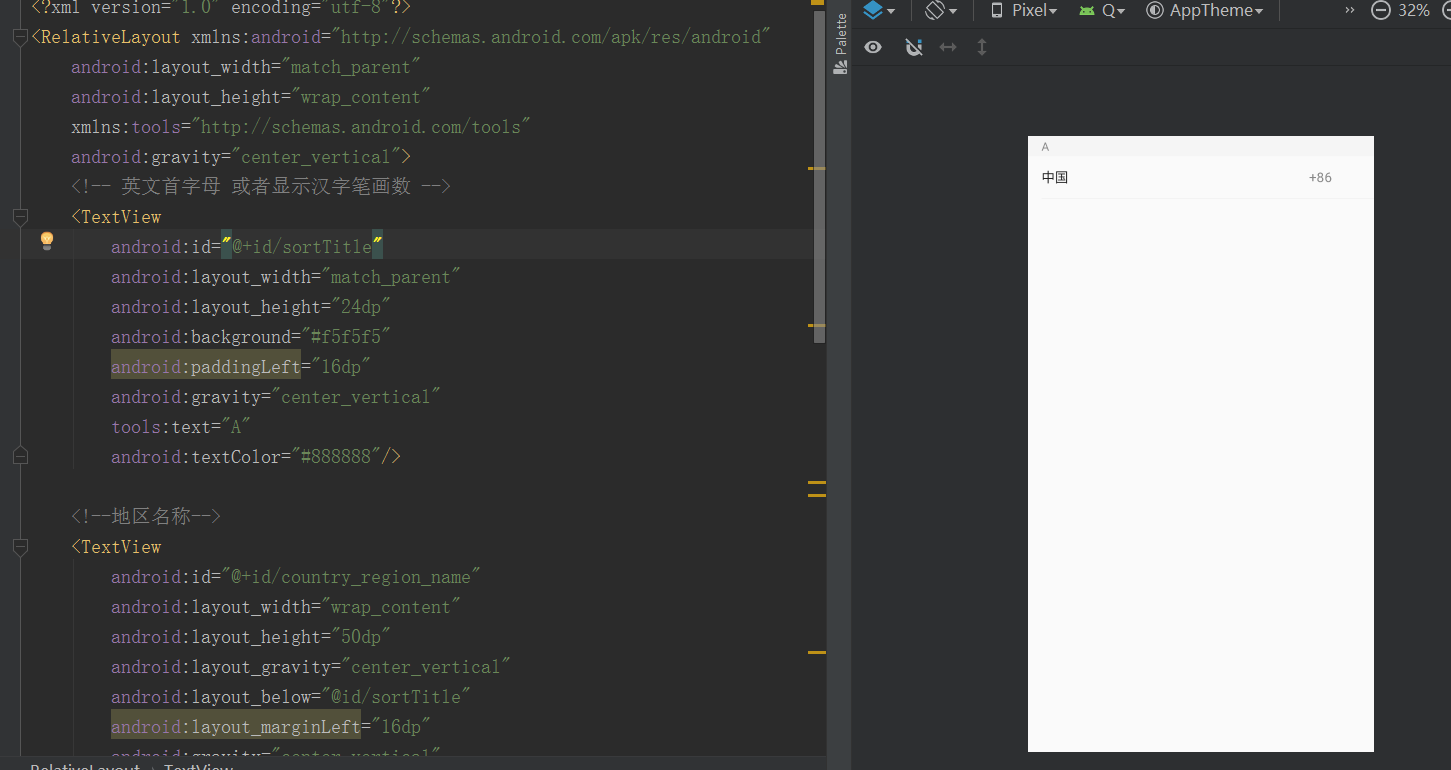The width and height of the screenshot is (1451, 770).
Task: Click the lightbulb intention action icon
Action: coord(46,240)
